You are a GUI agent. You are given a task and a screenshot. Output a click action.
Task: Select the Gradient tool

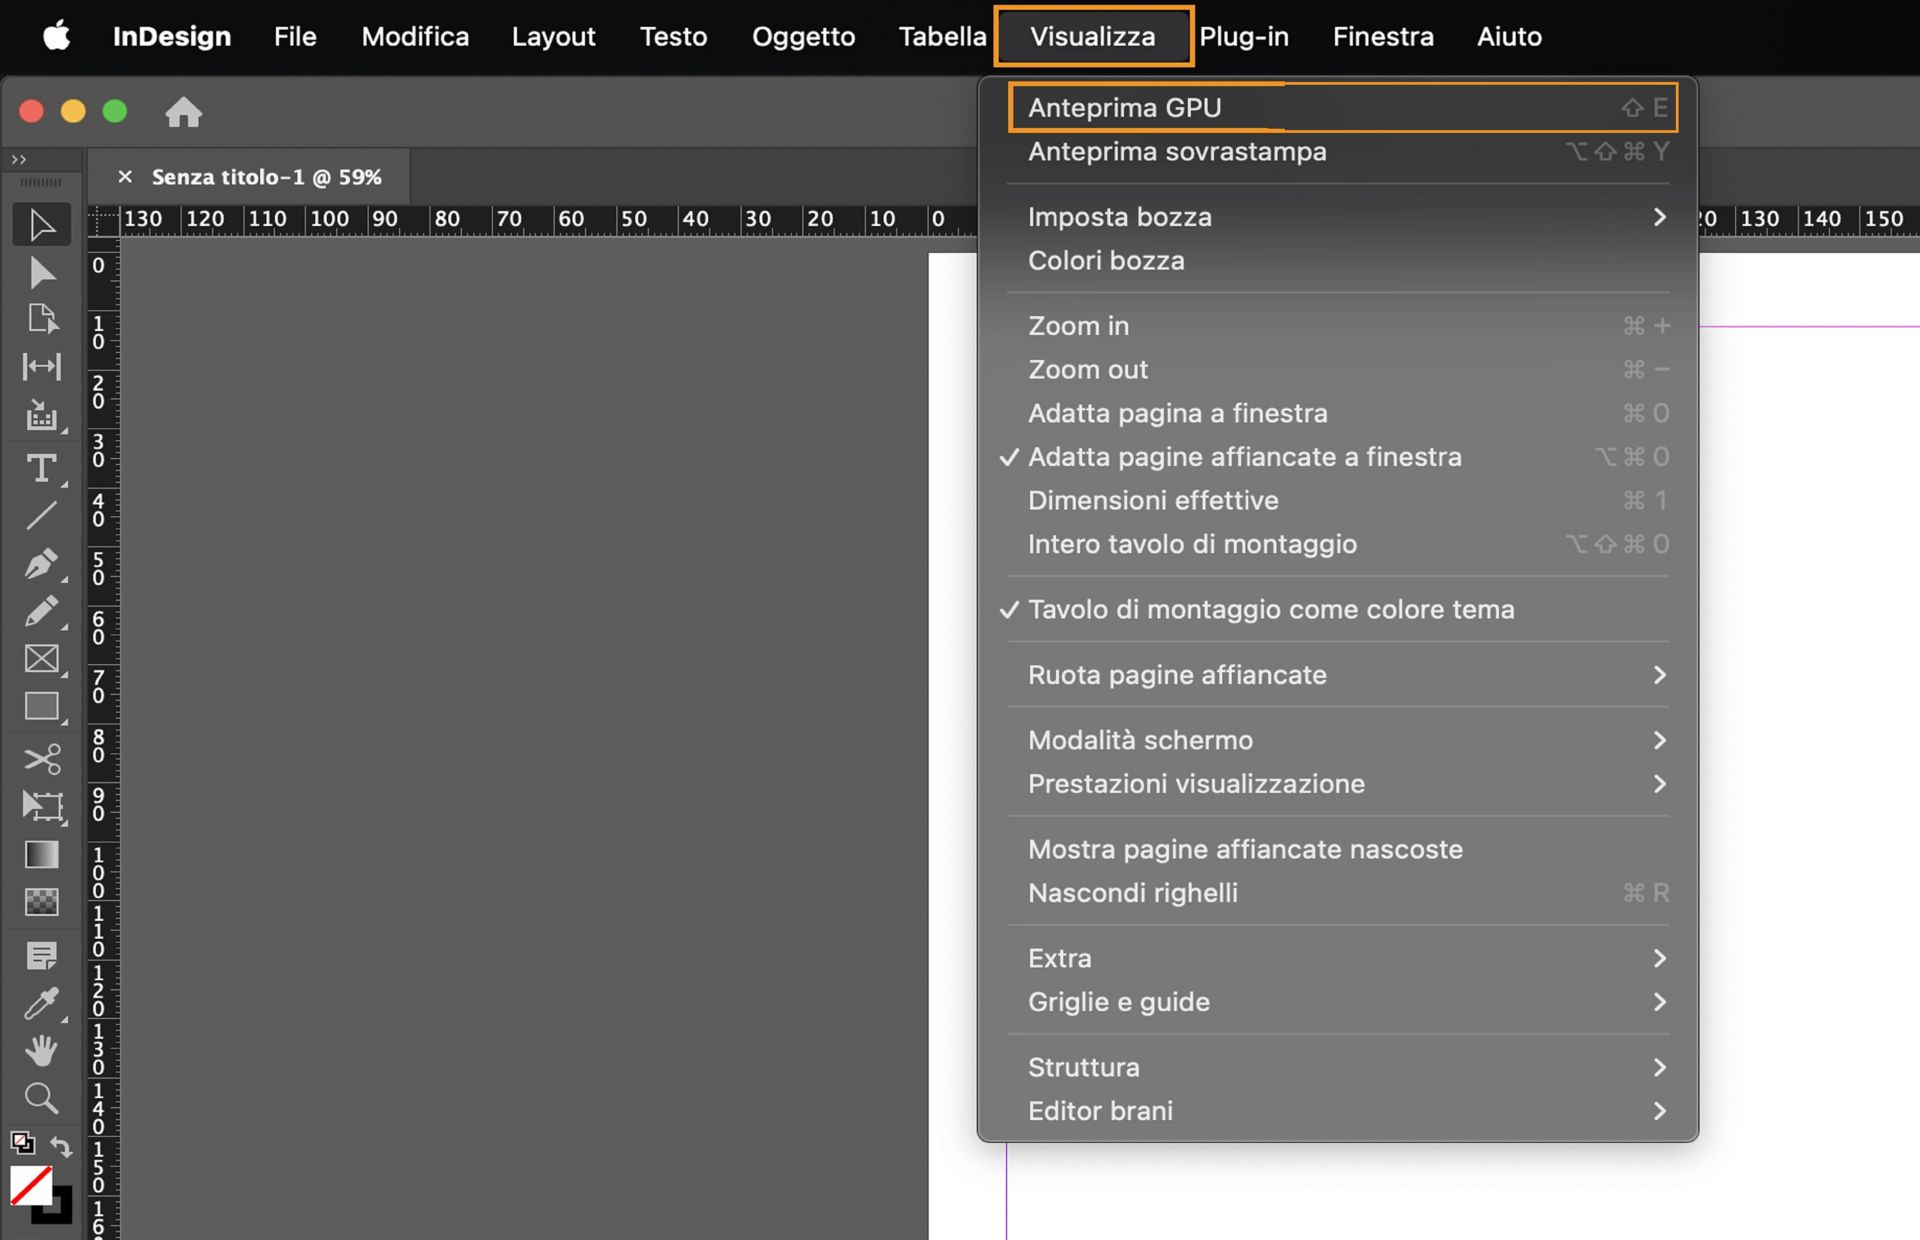(x=41, y=854)
